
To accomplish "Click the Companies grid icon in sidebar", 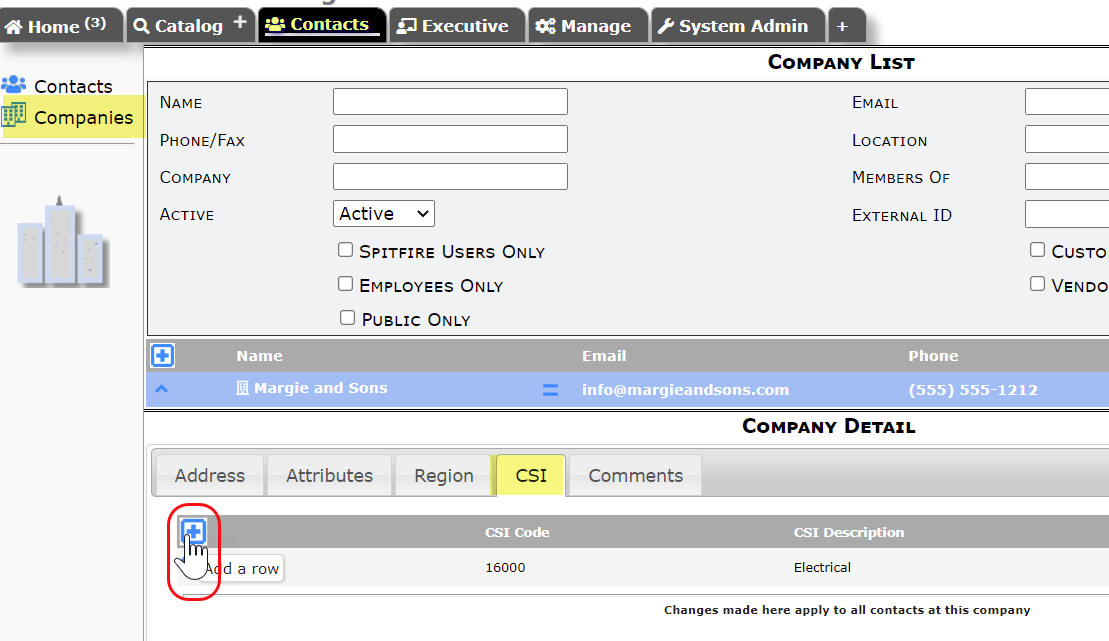I will 13,115.
